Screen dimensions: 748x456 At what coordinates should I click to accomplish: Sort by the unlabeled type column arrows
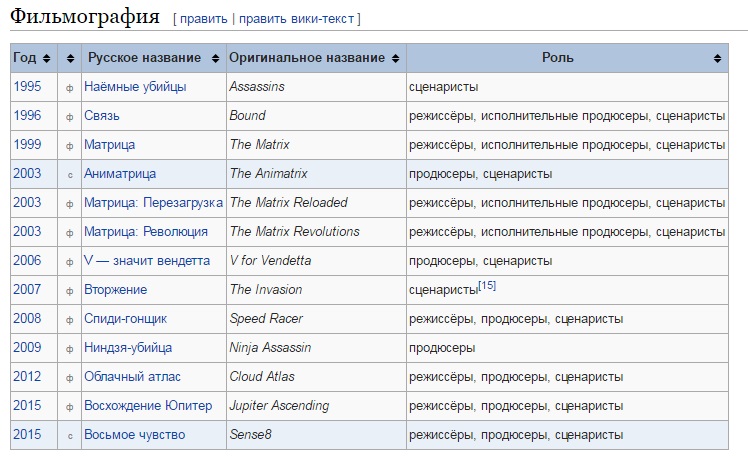[70, 58]
